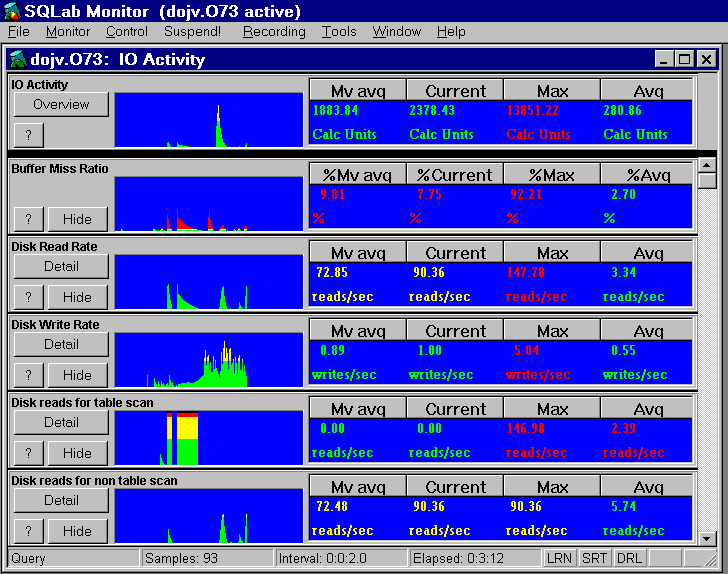This screenshot has width=728, height=574.
Task: Click the Disk reads for non table scan graph
Action: click(x=209, y=516)
